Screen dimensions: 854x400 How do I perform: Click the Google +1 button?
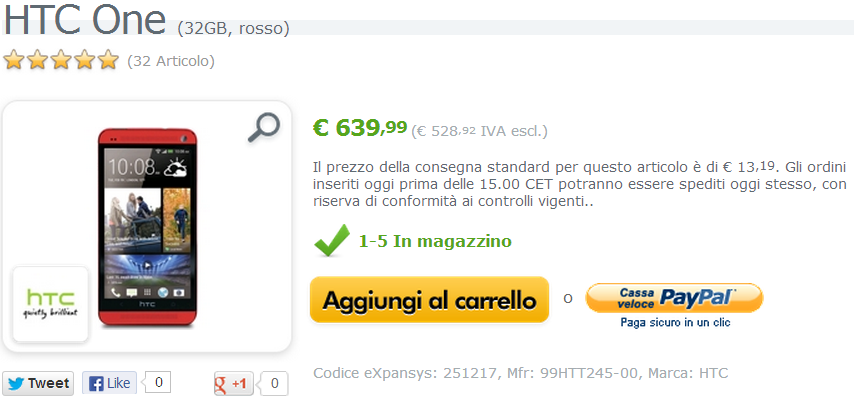coord(233,384)
